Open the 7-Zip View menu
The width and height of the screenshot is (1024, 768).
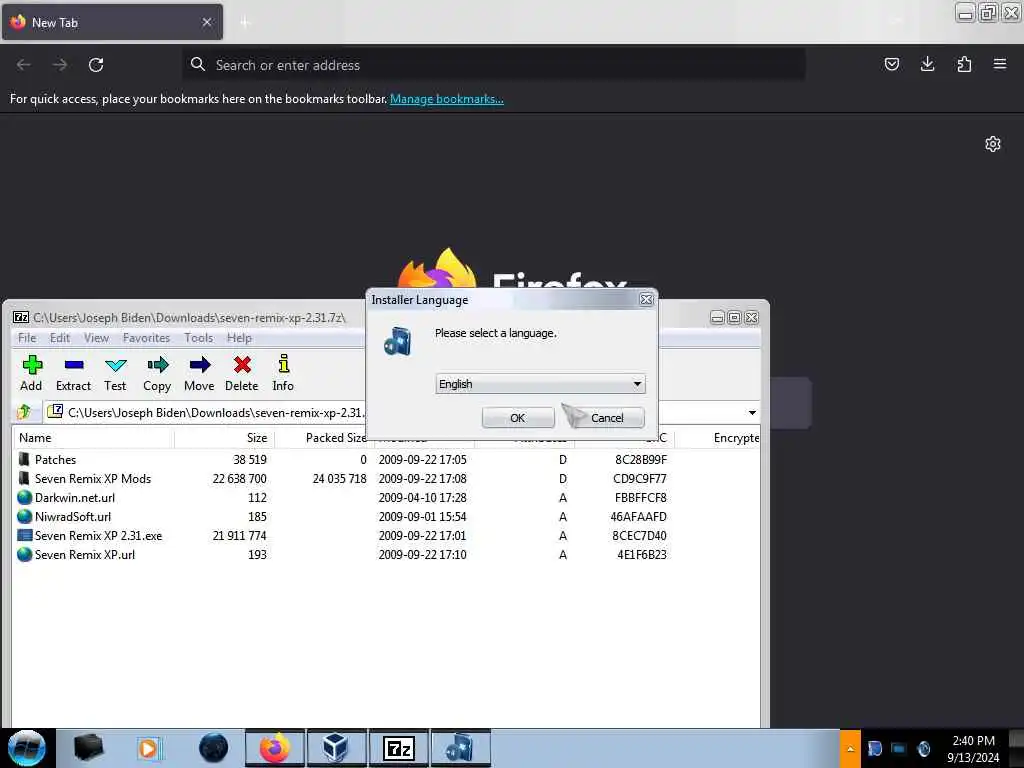point(96,338)
